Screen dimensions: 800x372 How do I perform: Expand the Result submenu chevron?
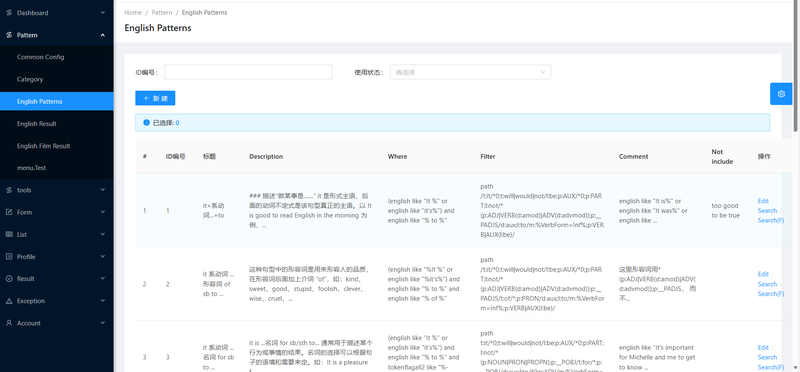(103, 279)
